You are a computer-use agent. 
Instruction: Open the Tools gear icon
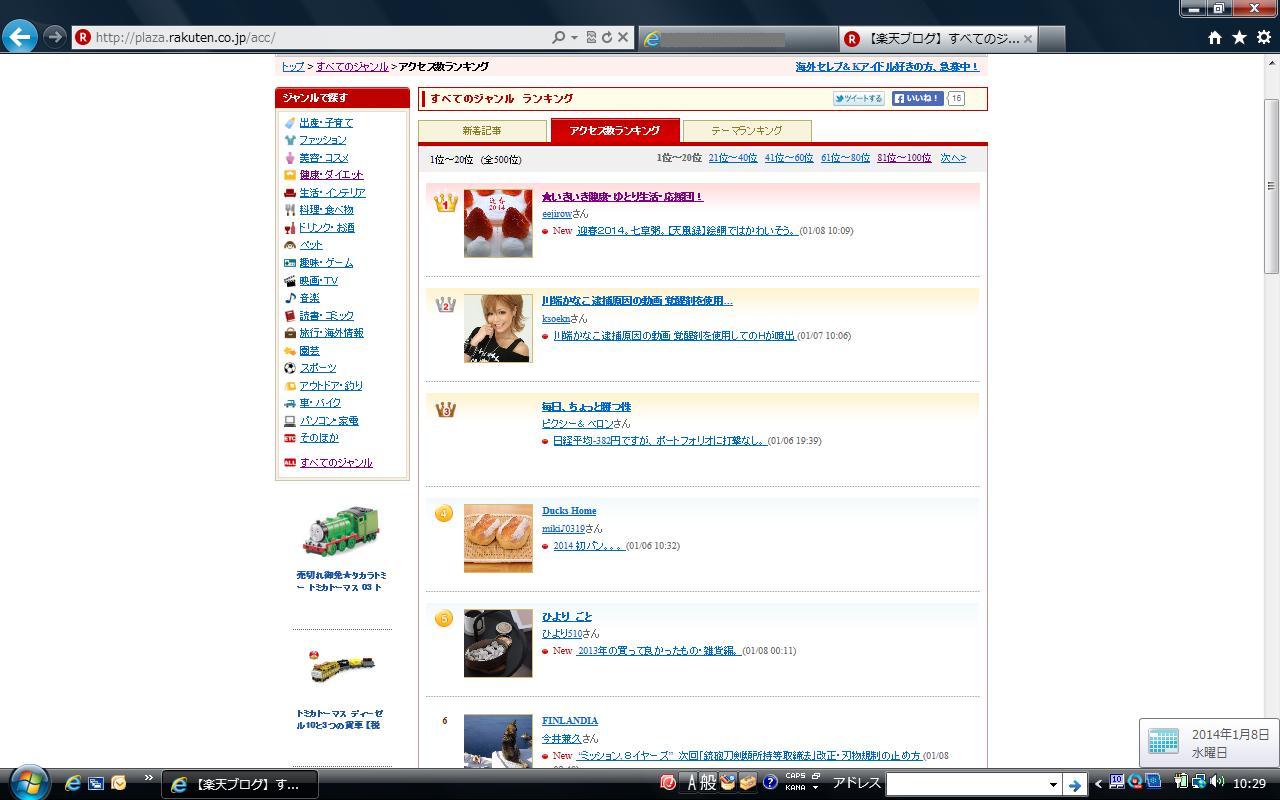point(1263,37)
